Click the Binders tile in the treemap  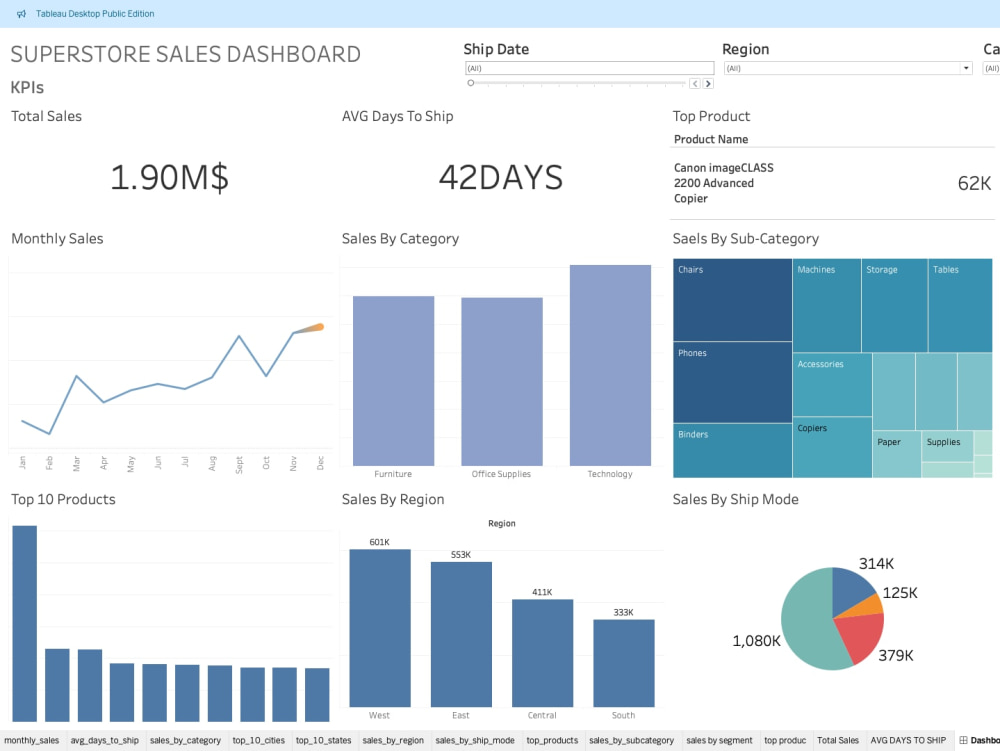click(733, 451)
